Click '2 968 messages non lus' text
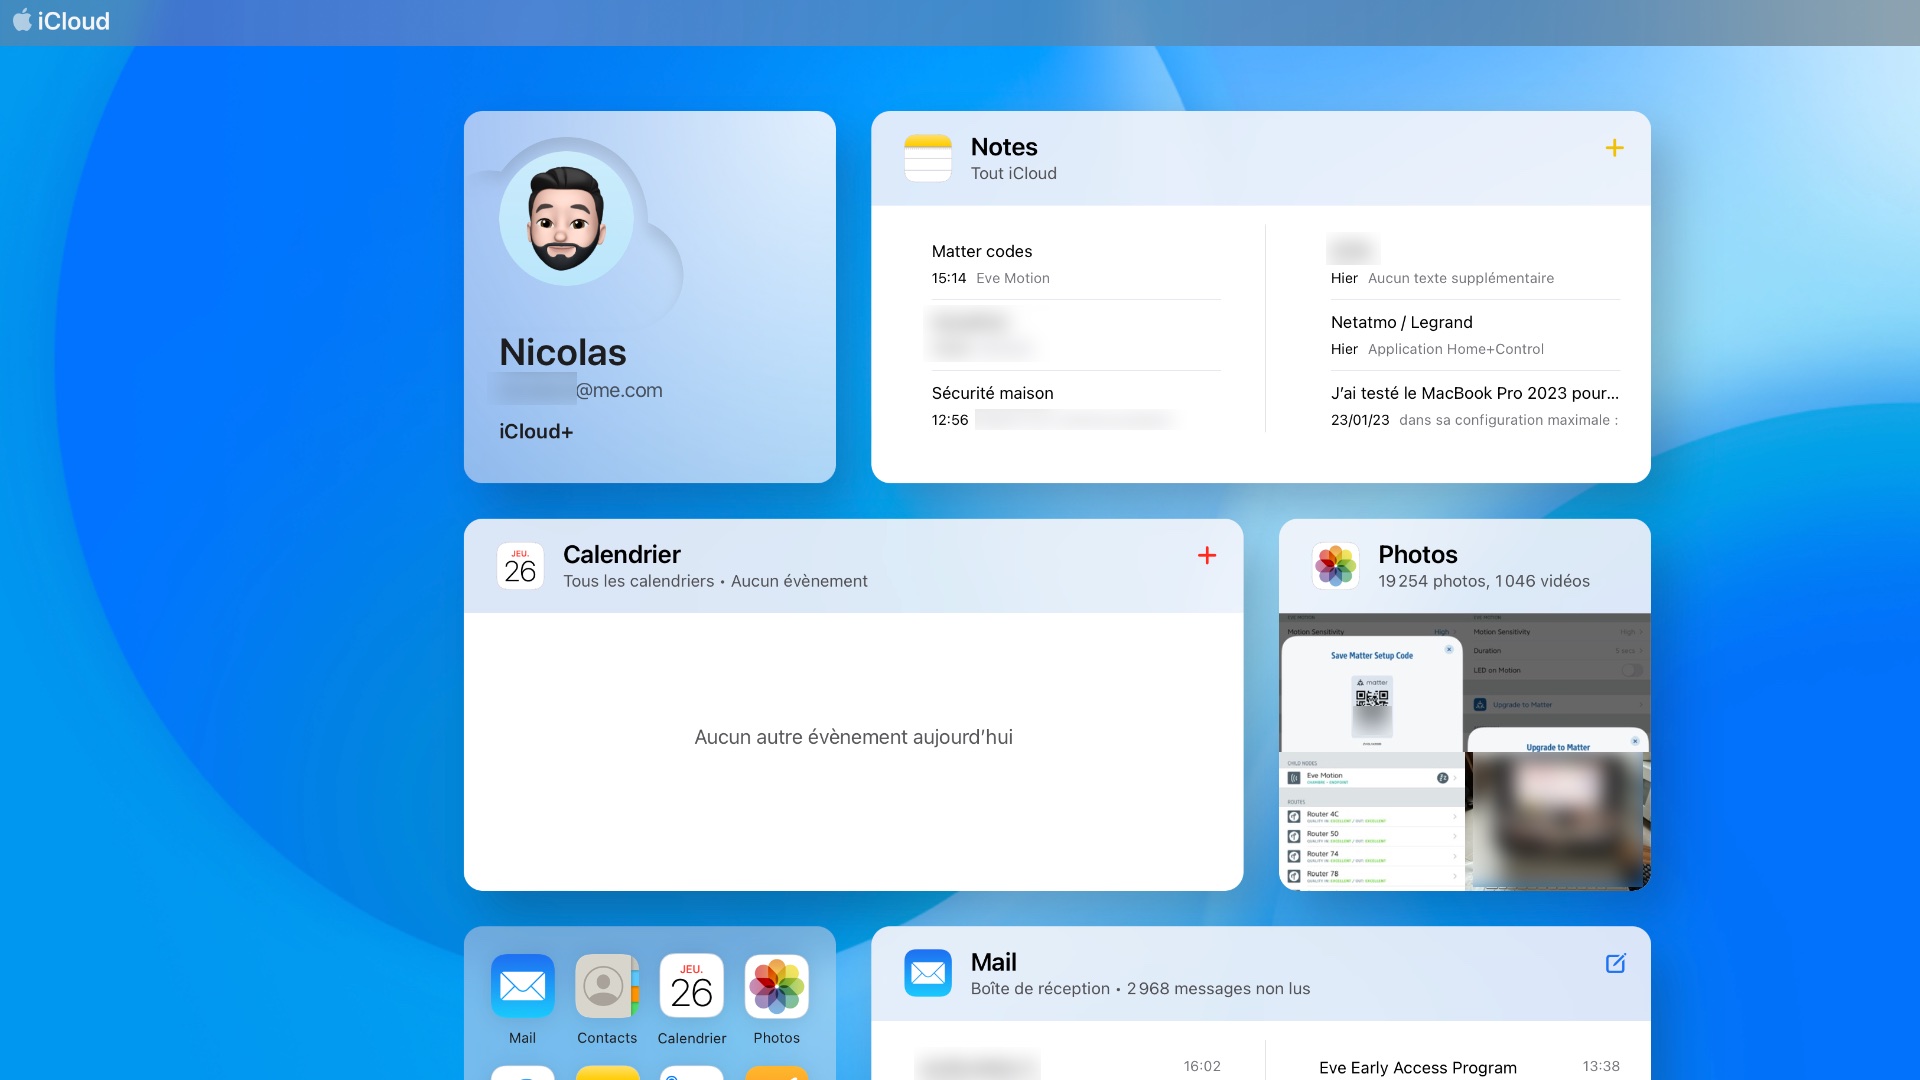1920x1080 pixels. pyautogui.click(x=1218, y=988)
